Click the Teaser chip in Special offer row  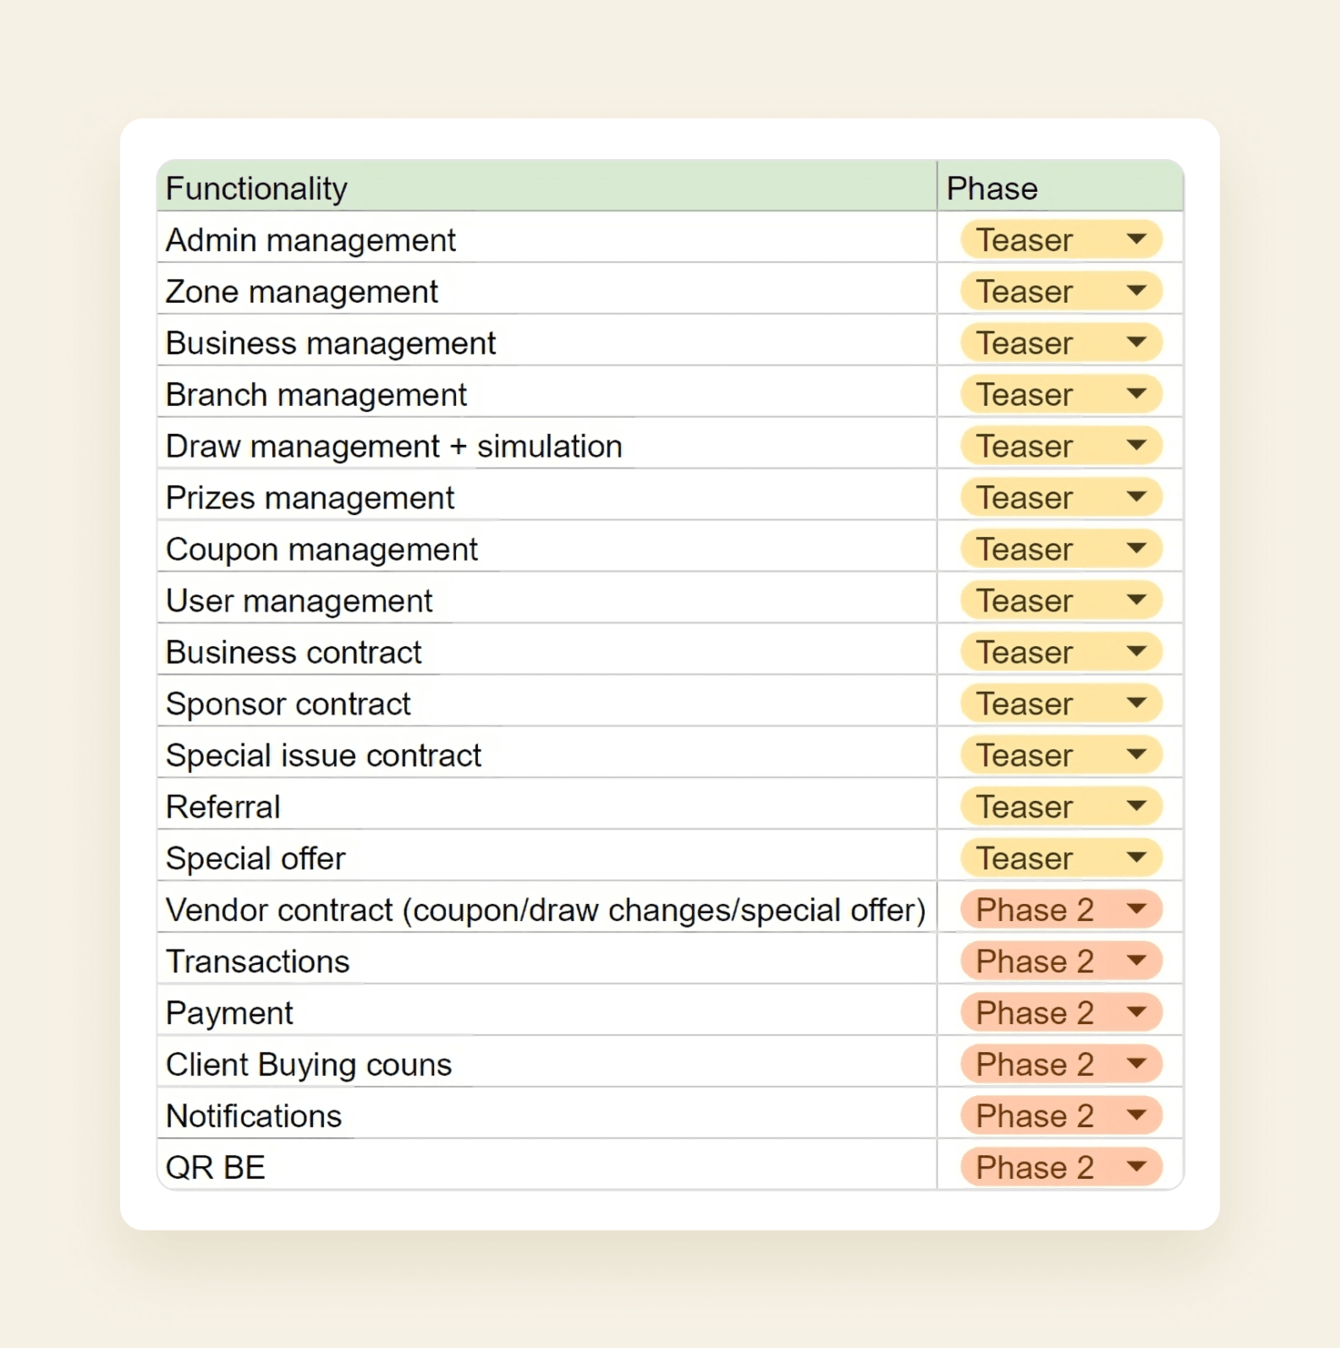tap(1026, 858)
